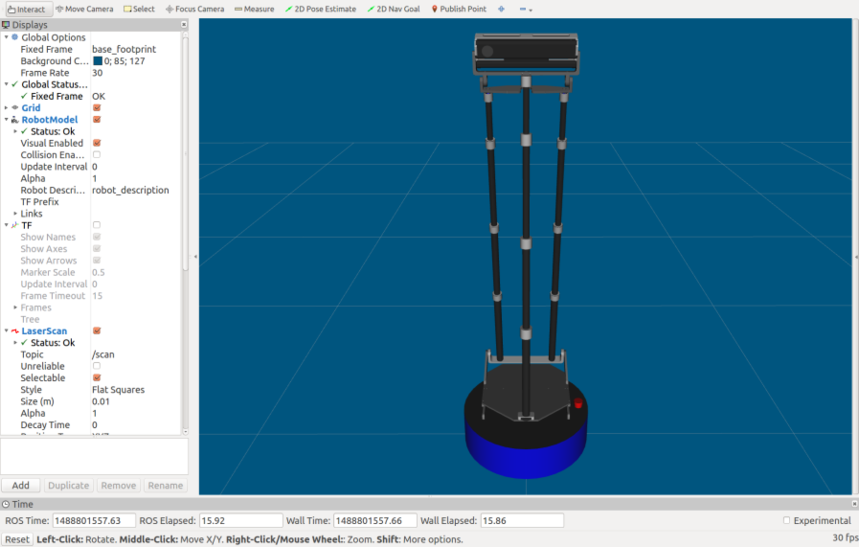
Task: Tick the Experimental checkbox
Action: [x=787, y=521]
